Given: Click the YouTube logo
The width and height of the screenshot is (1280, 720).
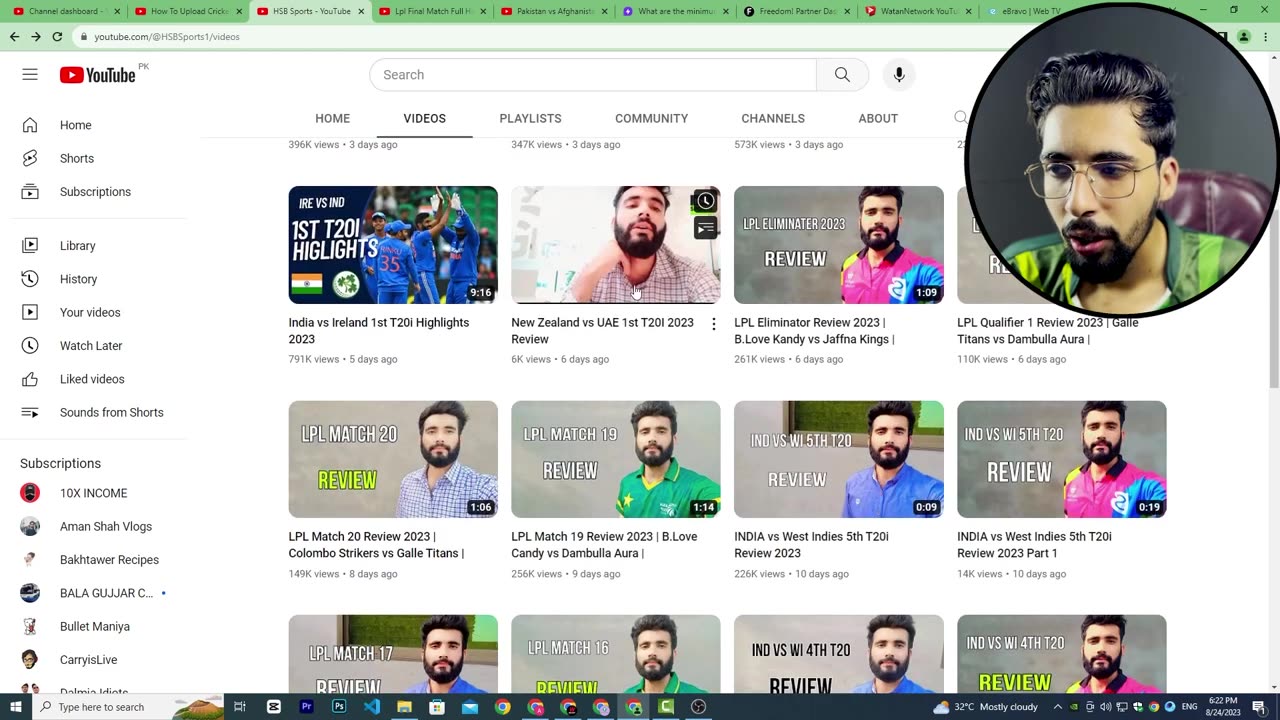Looking at the screenshot, I should tap(97, 75).
